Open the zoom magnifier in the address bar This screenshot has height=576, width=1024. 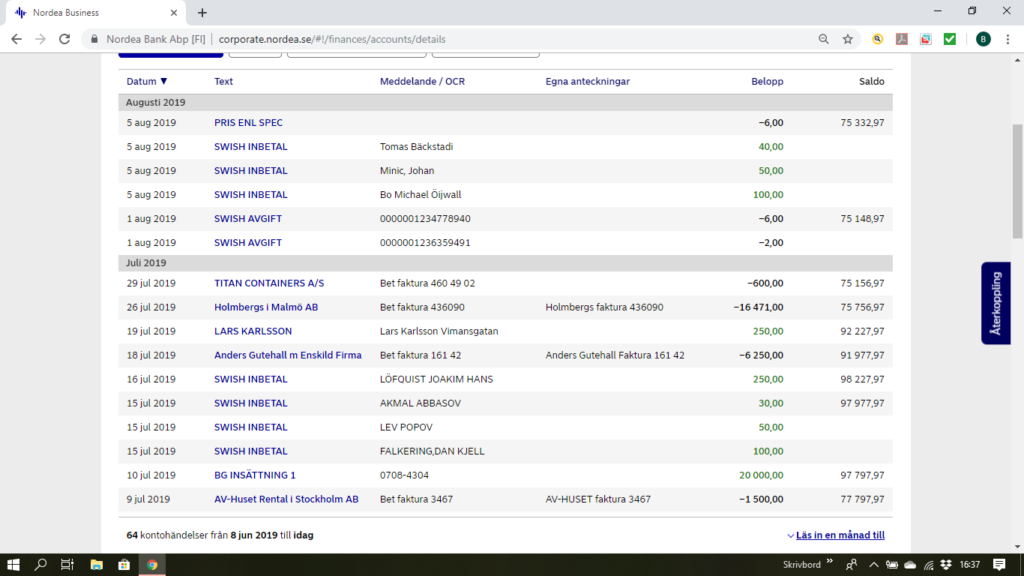tap(824, 39)
